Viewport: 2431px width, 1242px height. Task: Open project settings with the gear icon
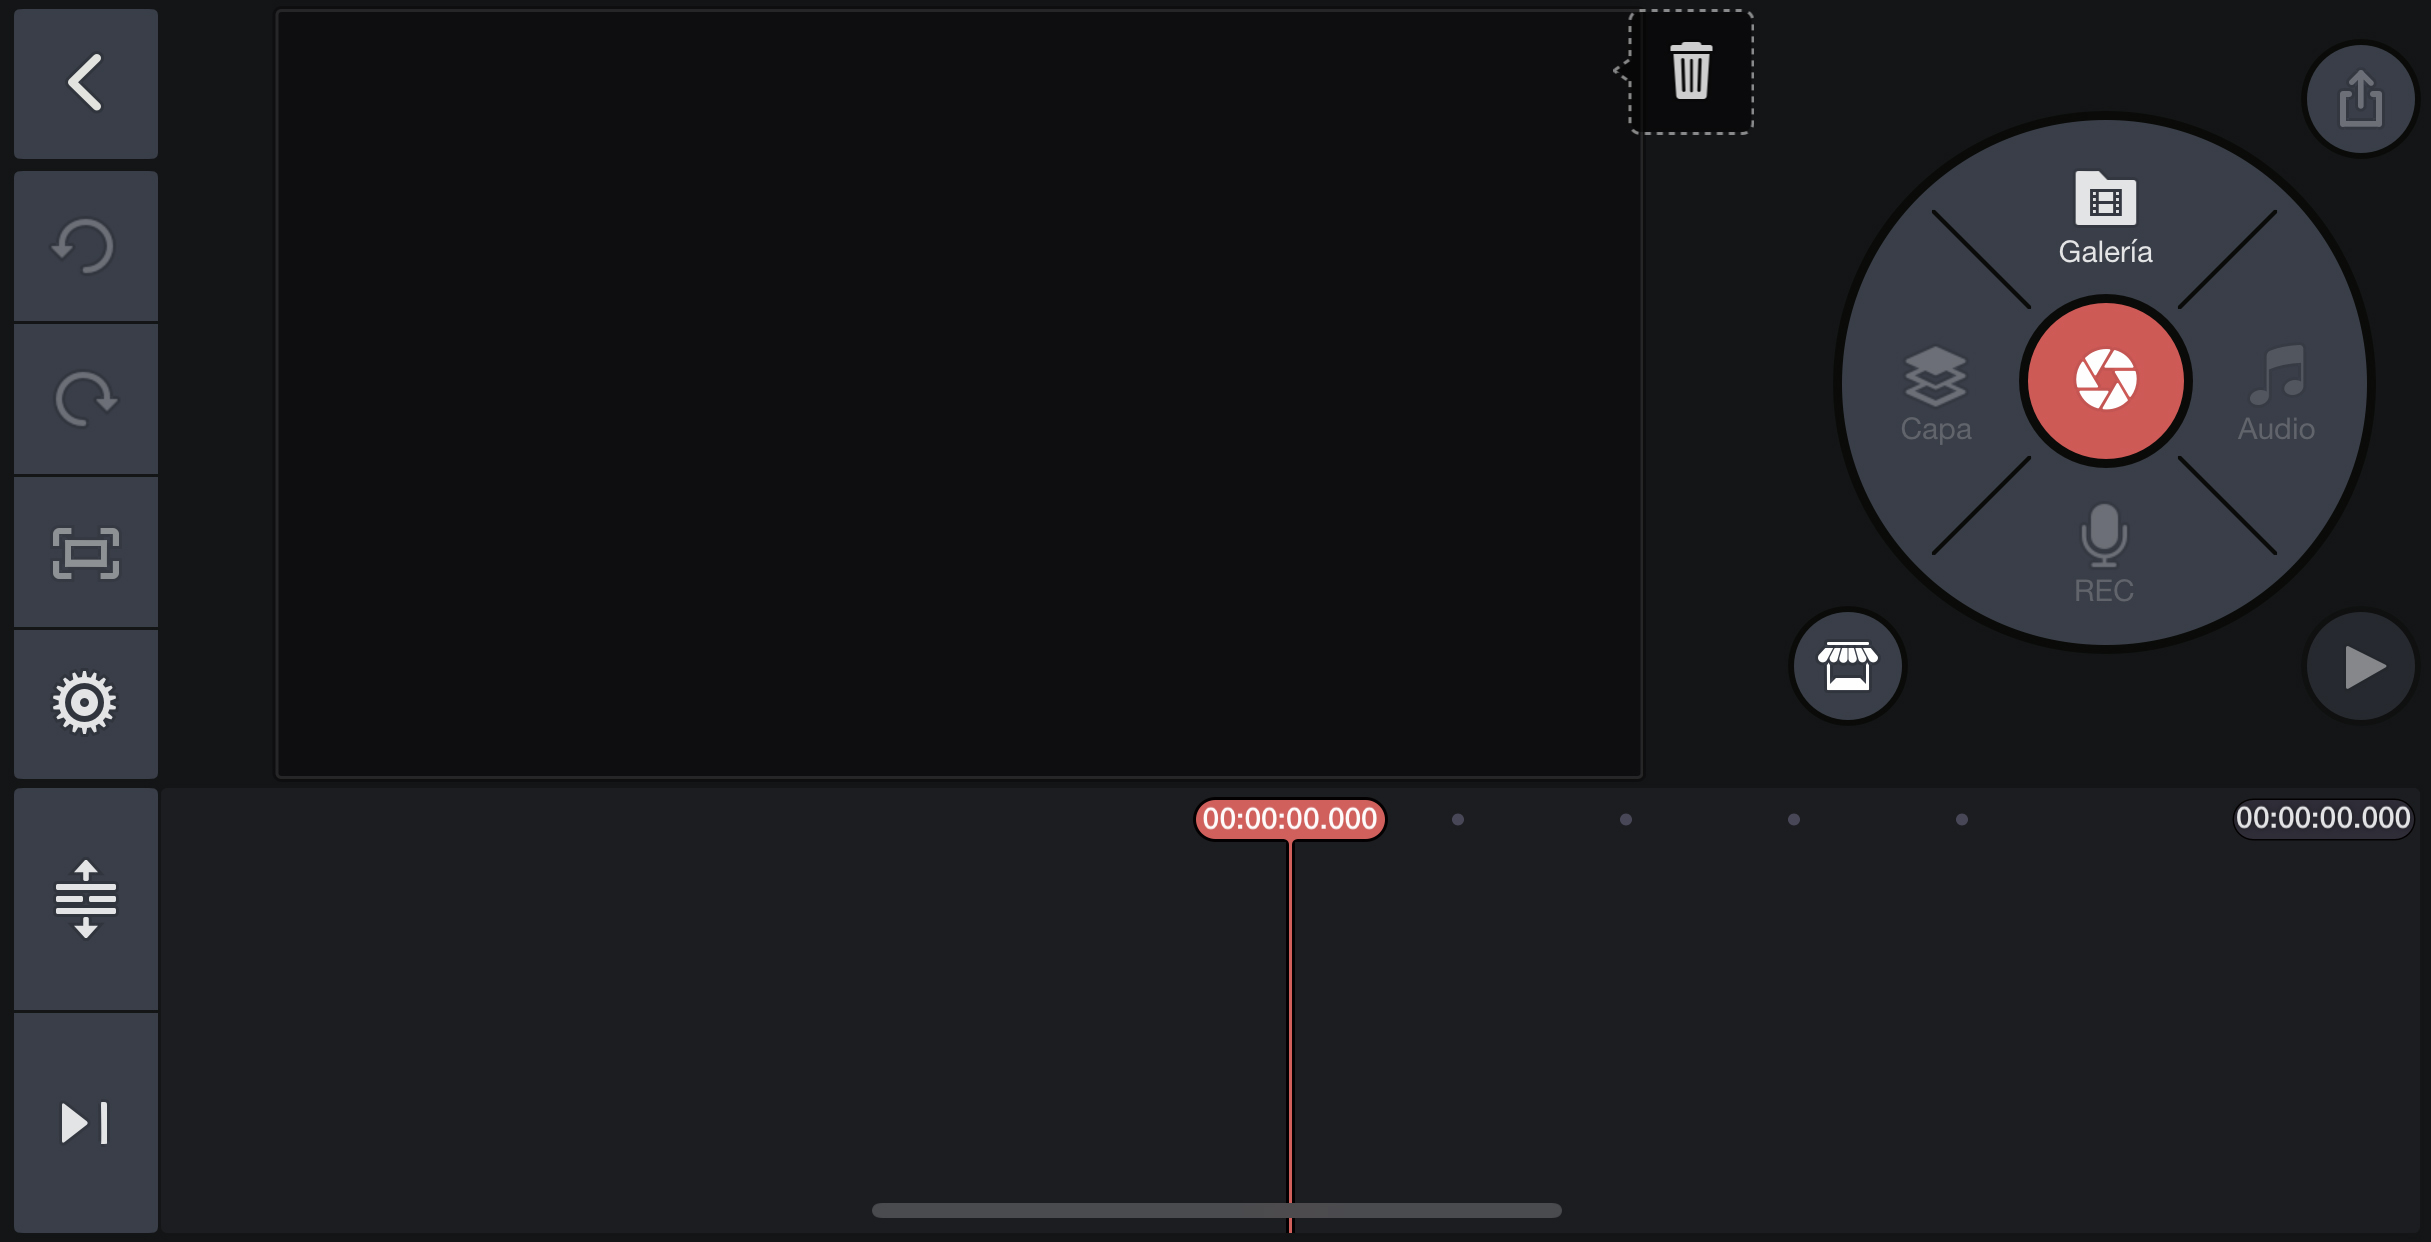tap(86, 703)
